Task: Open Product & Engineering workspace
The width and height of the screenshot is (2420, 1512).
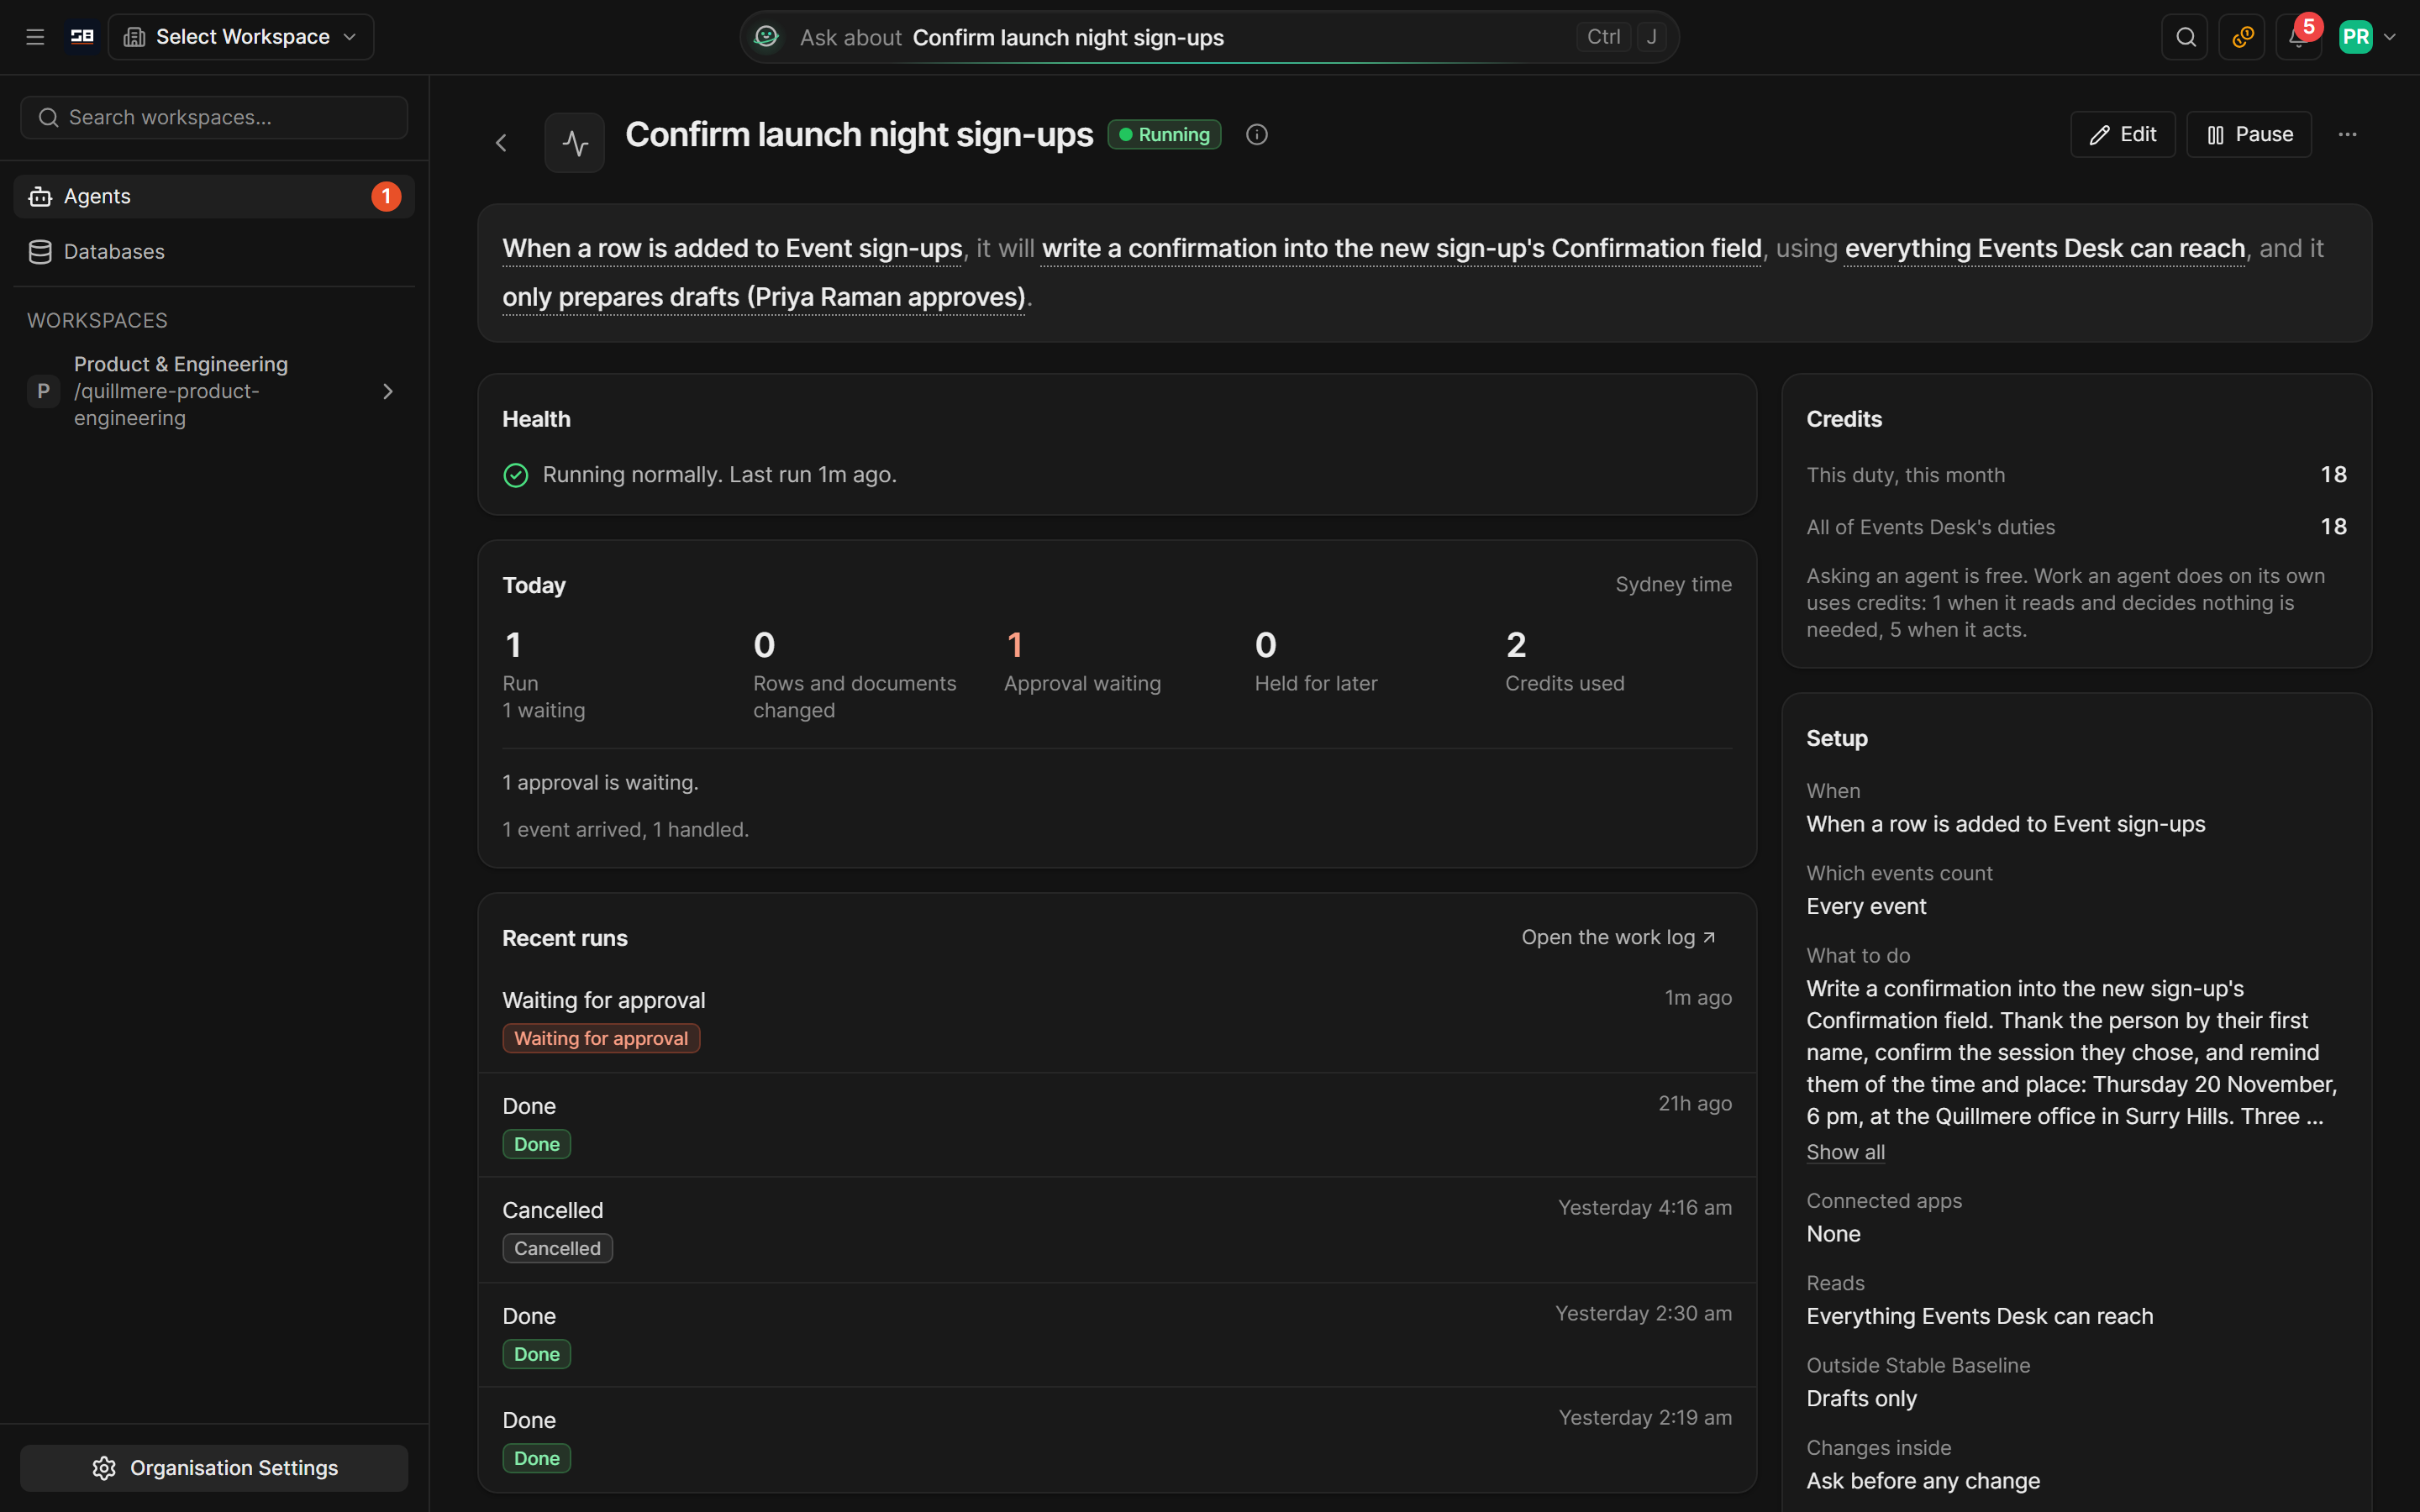Action: click(214, 391)
